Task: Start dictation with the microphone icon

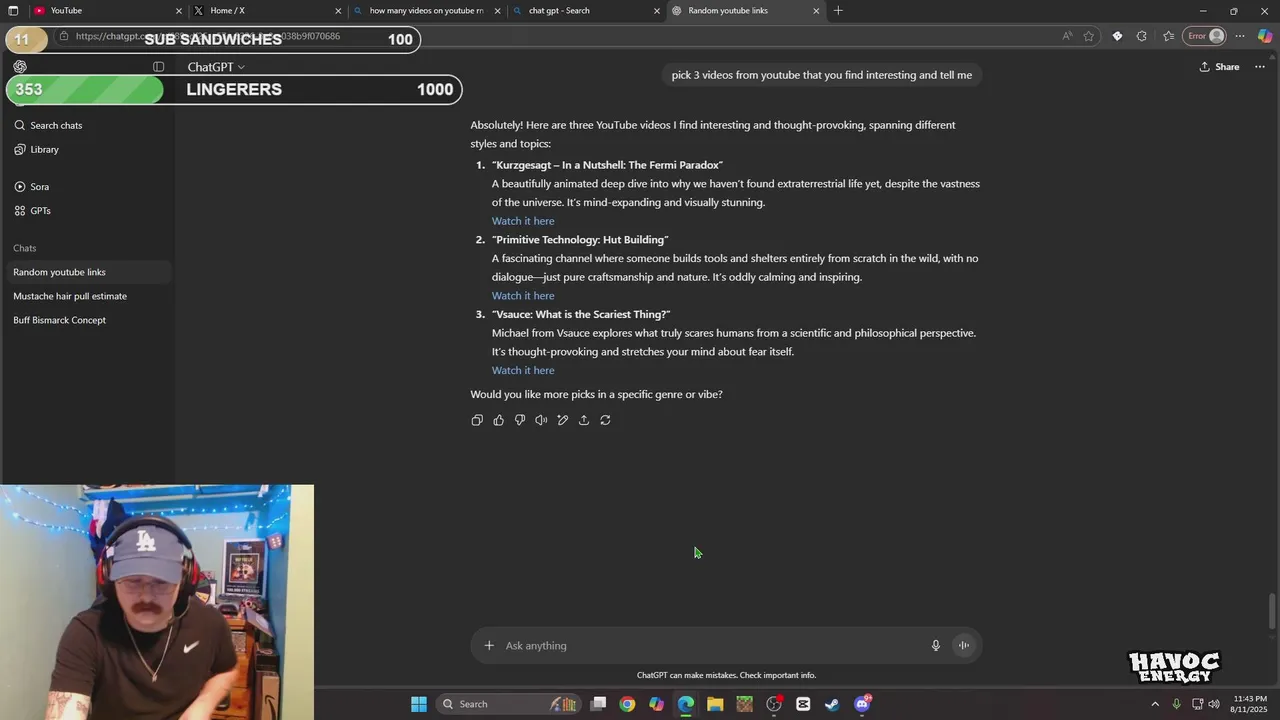Action: point(936,645)
